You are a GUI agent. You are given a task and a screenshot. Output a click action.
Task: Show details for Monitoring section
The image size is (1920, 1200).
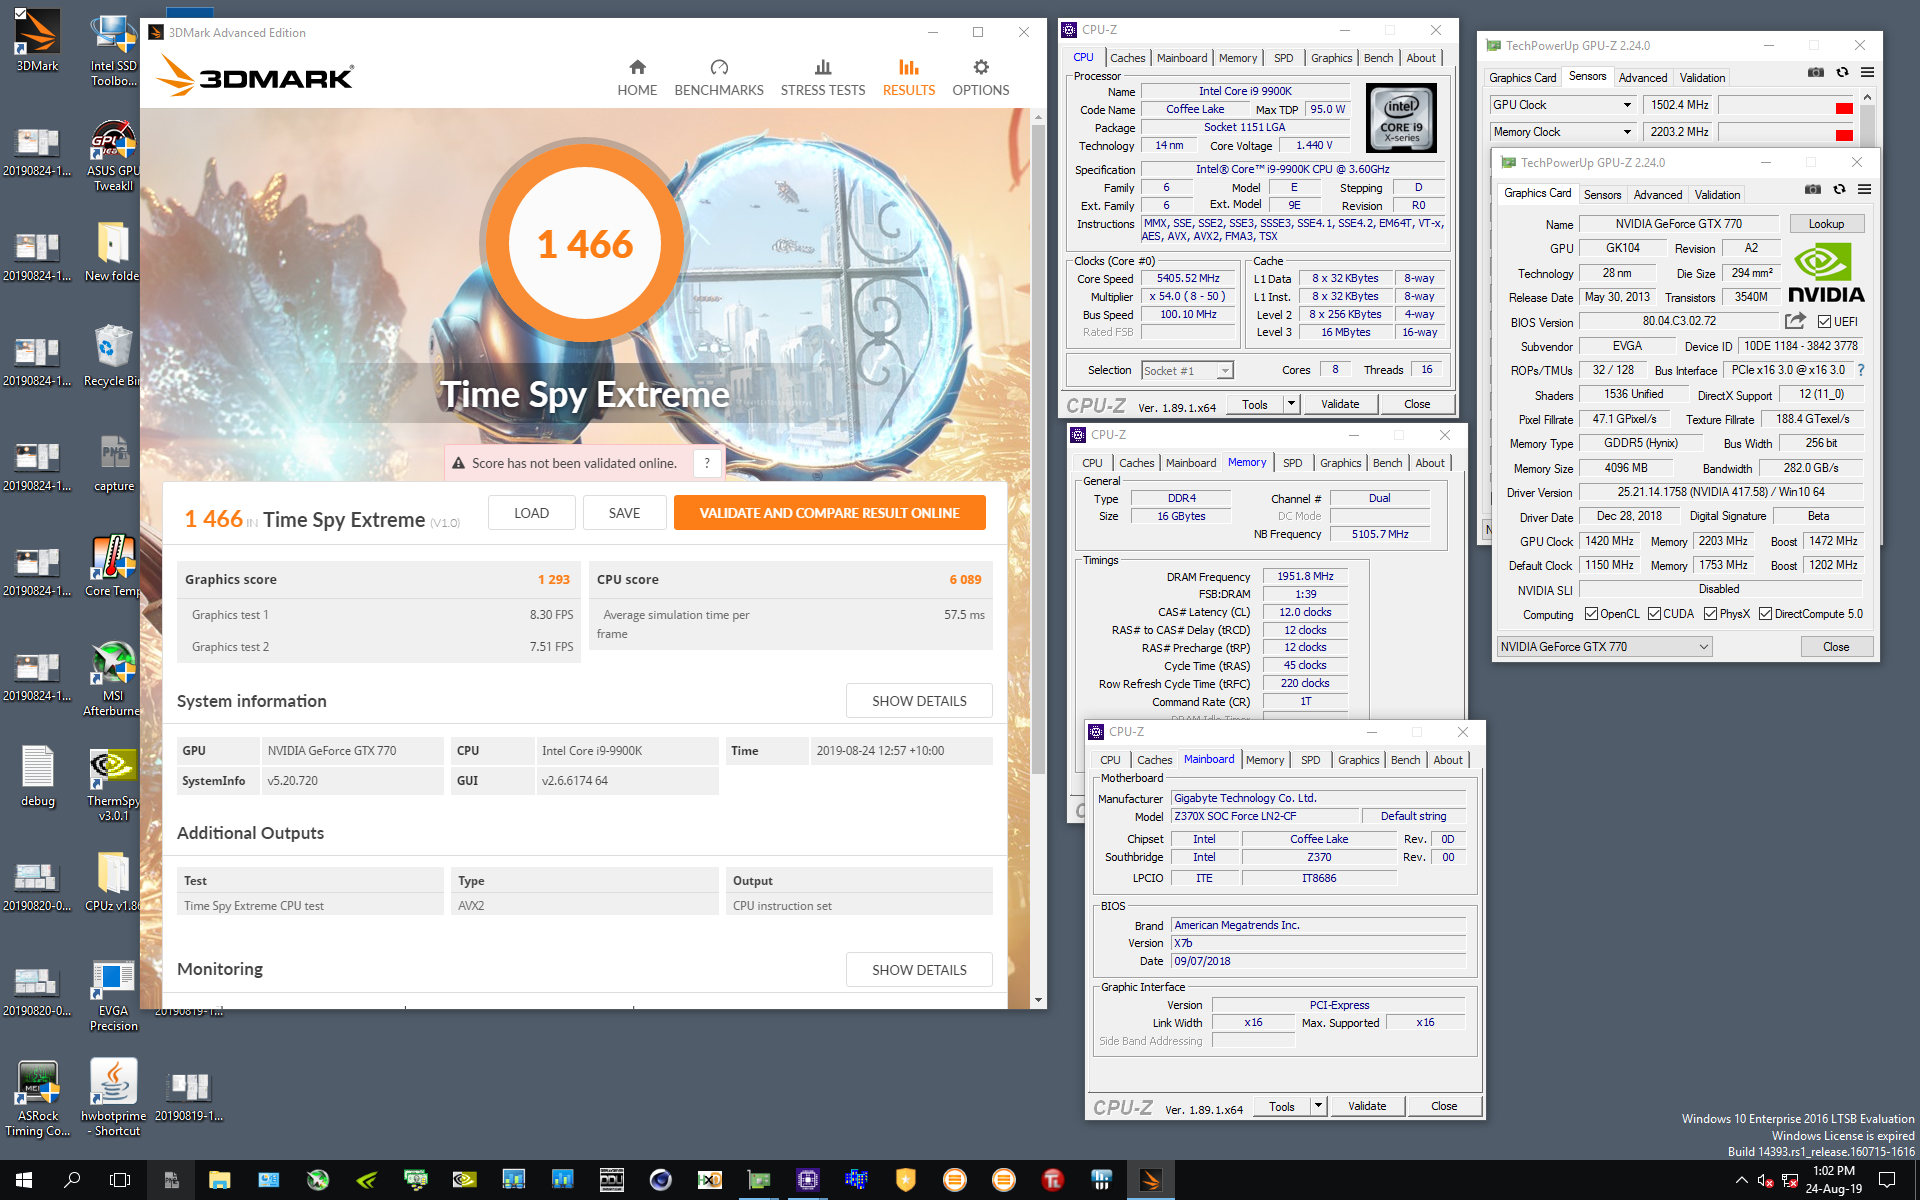(x=919, y=970)
